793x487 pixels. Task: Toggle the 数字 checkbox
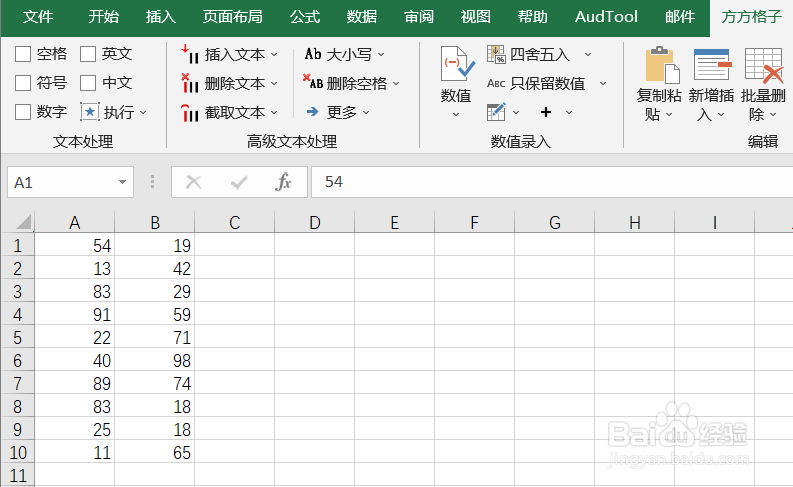click(x=23, y=112)
